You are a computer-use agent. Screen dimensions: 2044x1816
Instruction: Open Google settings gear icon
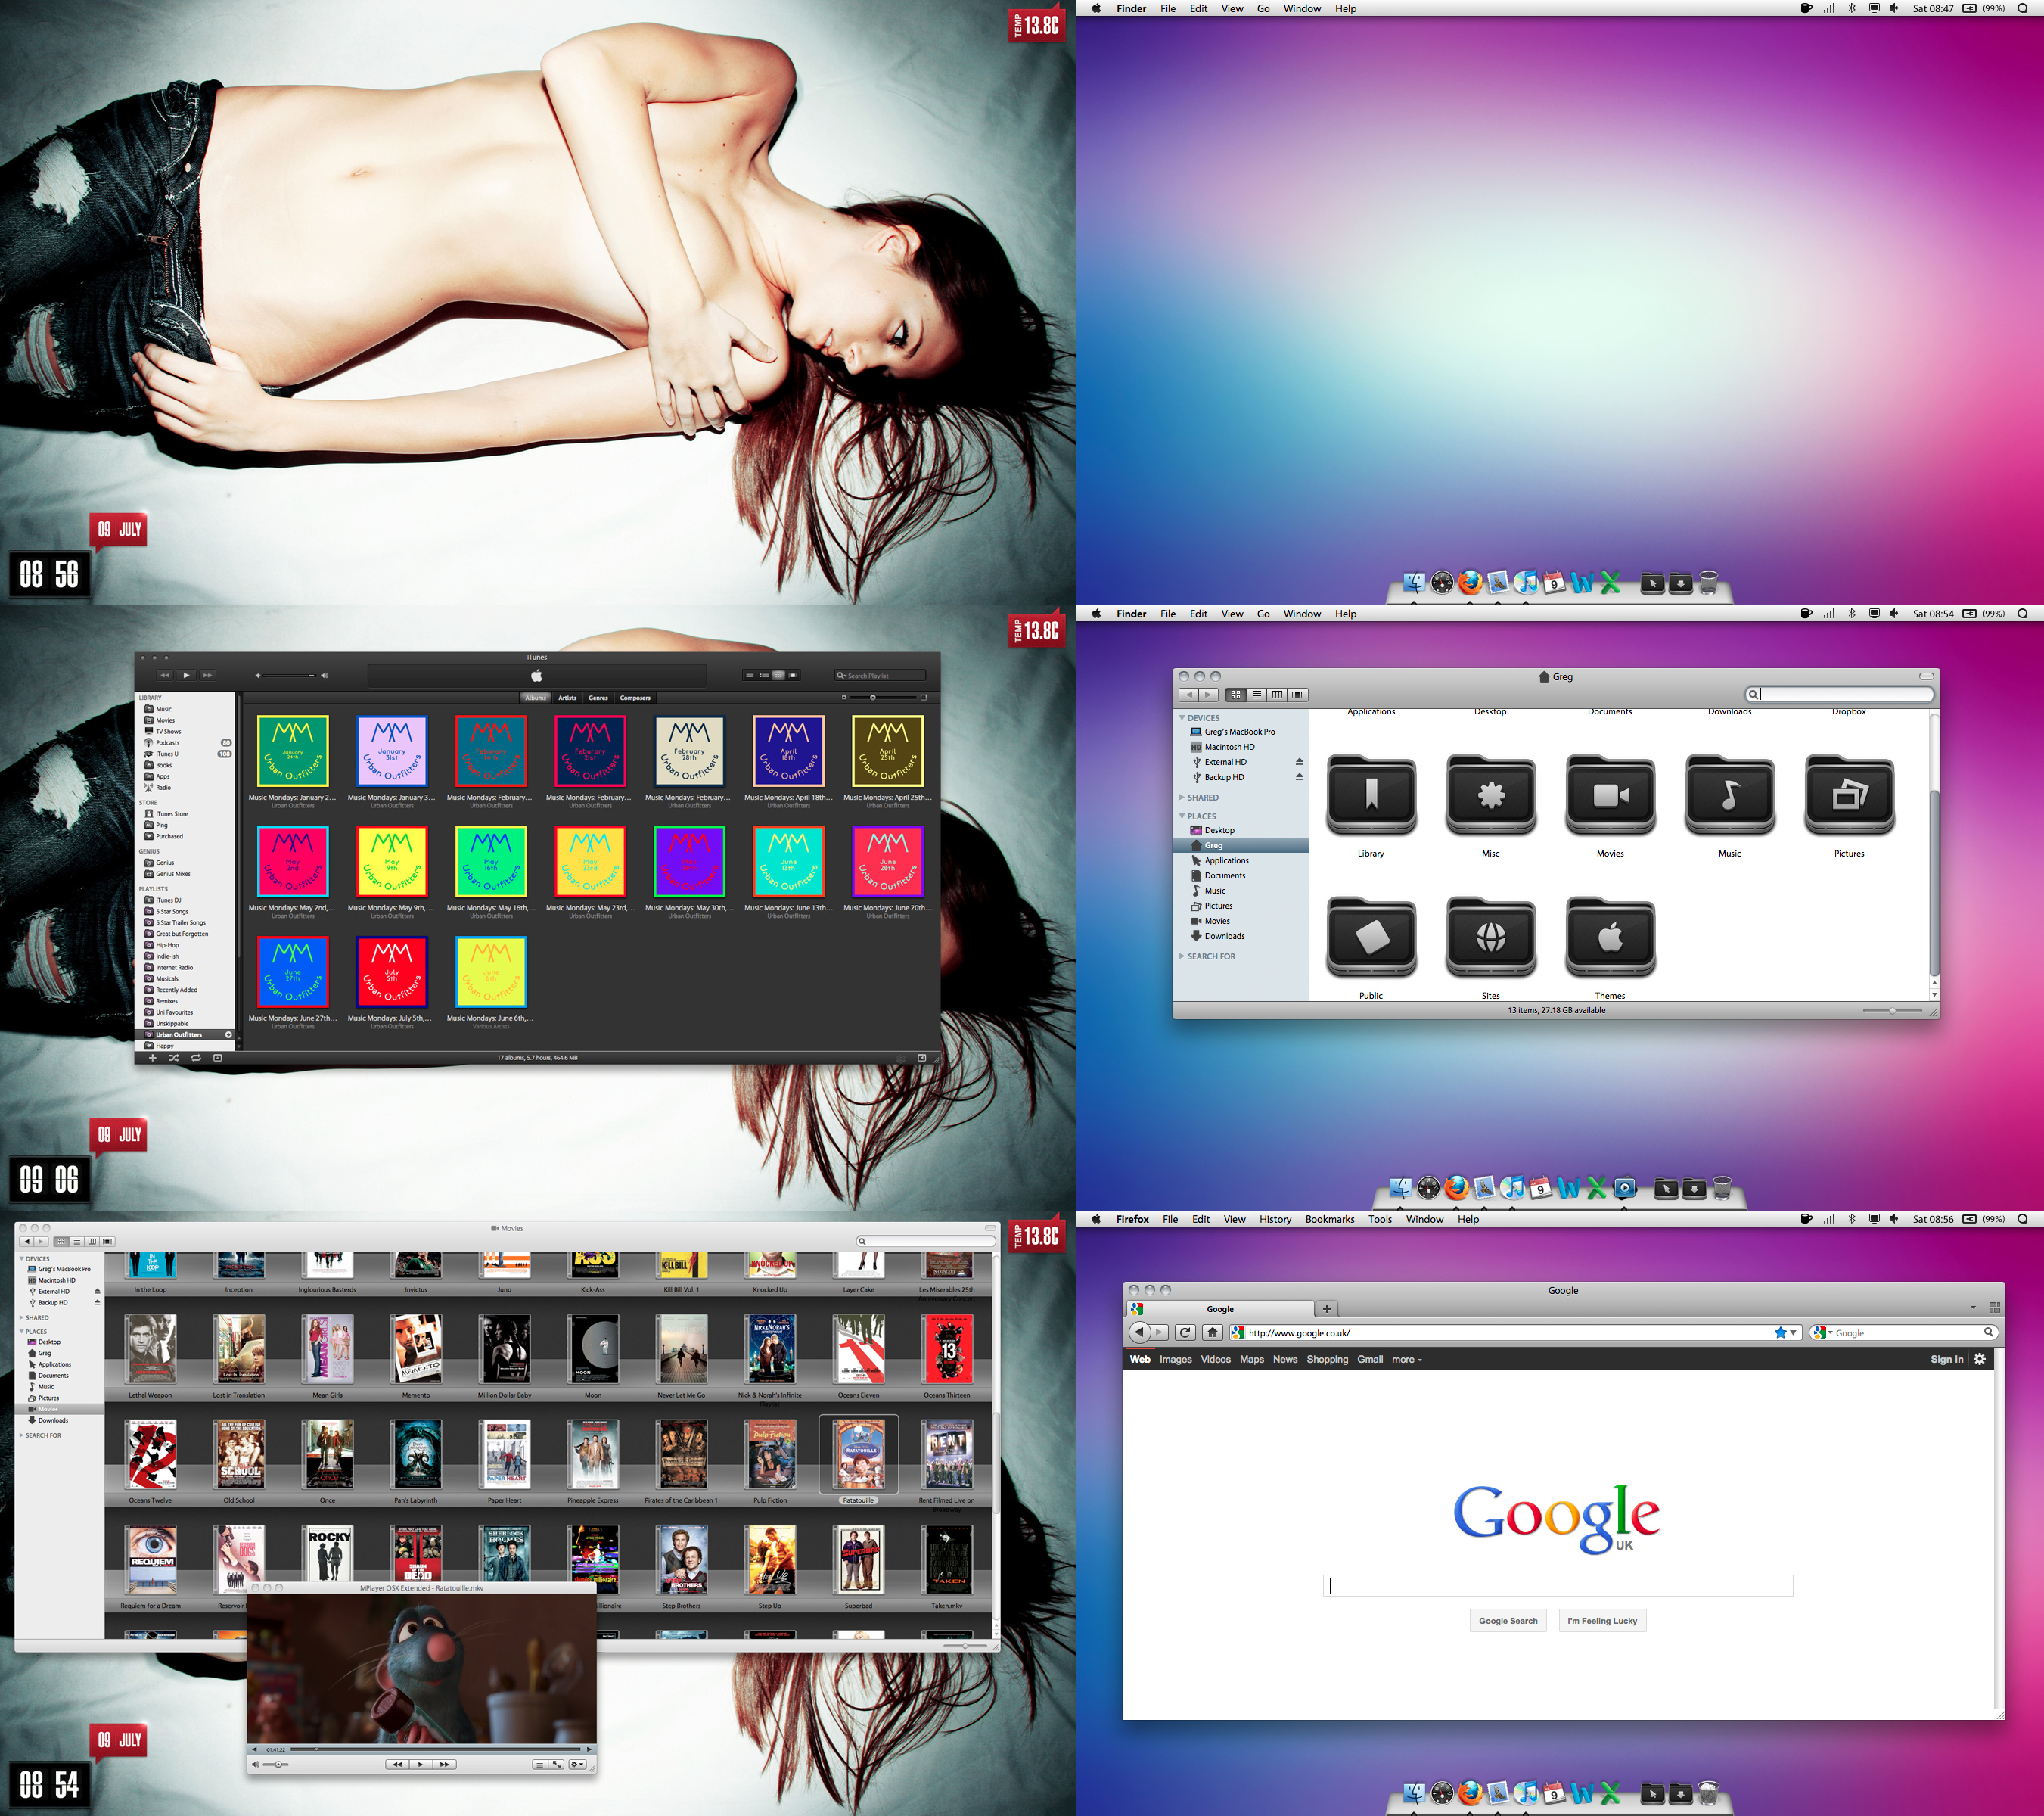pos(1979,1359)
